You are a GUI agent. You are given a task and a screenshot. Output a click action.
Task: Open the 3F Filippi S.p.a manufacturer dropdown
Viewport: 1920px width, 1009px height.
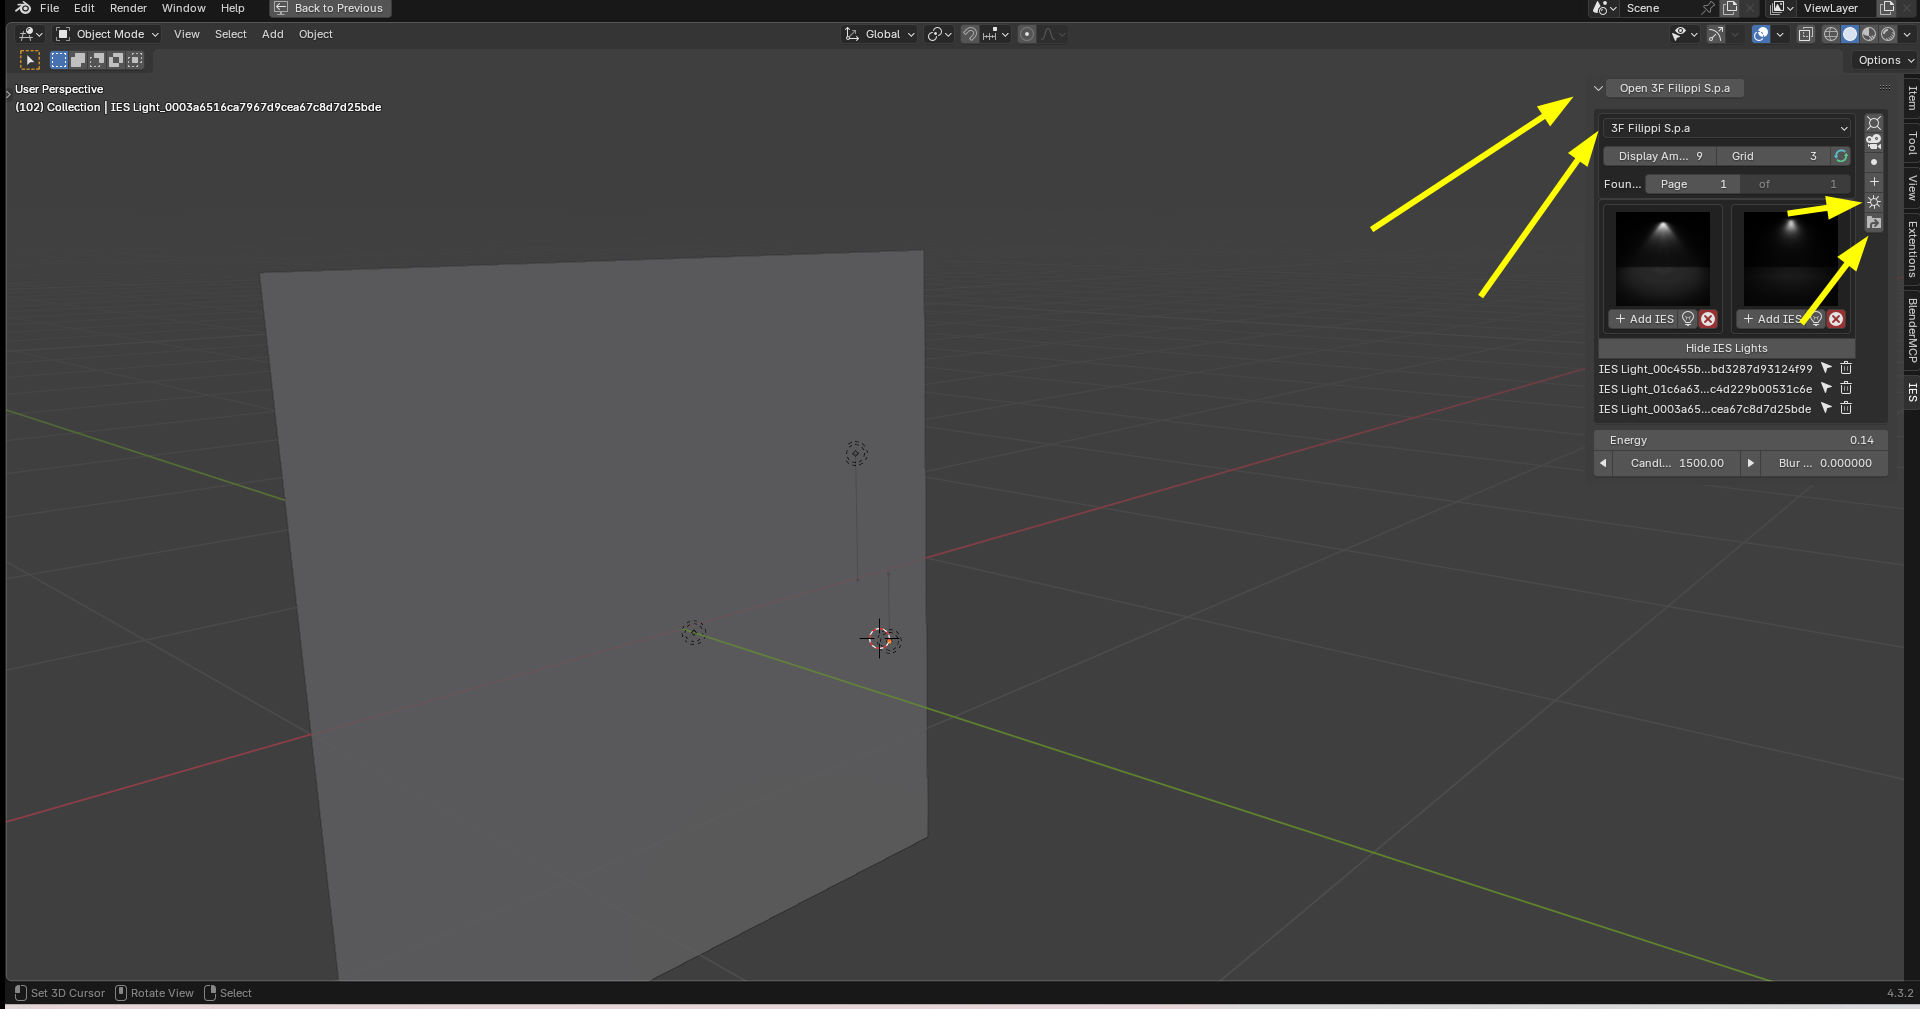1728,128
